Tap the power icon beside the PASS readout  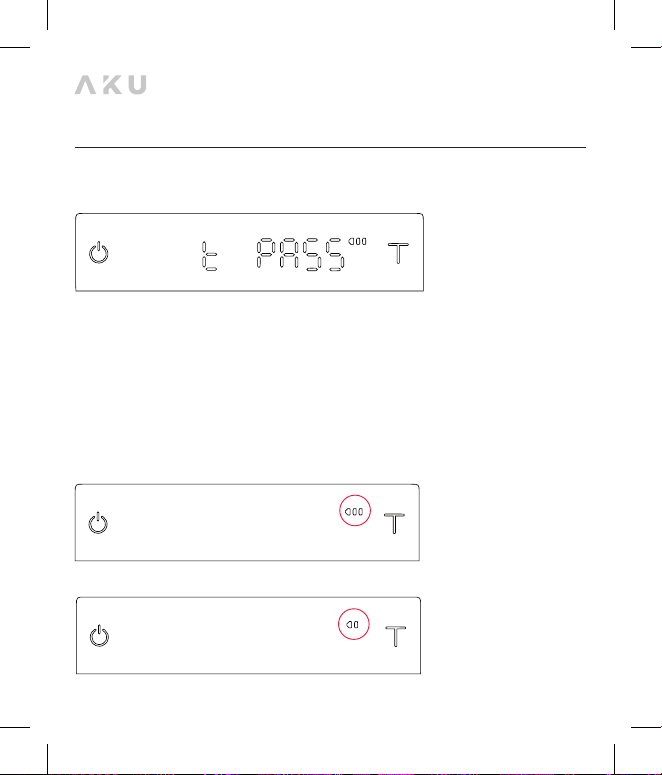click(x=99, y=253)
